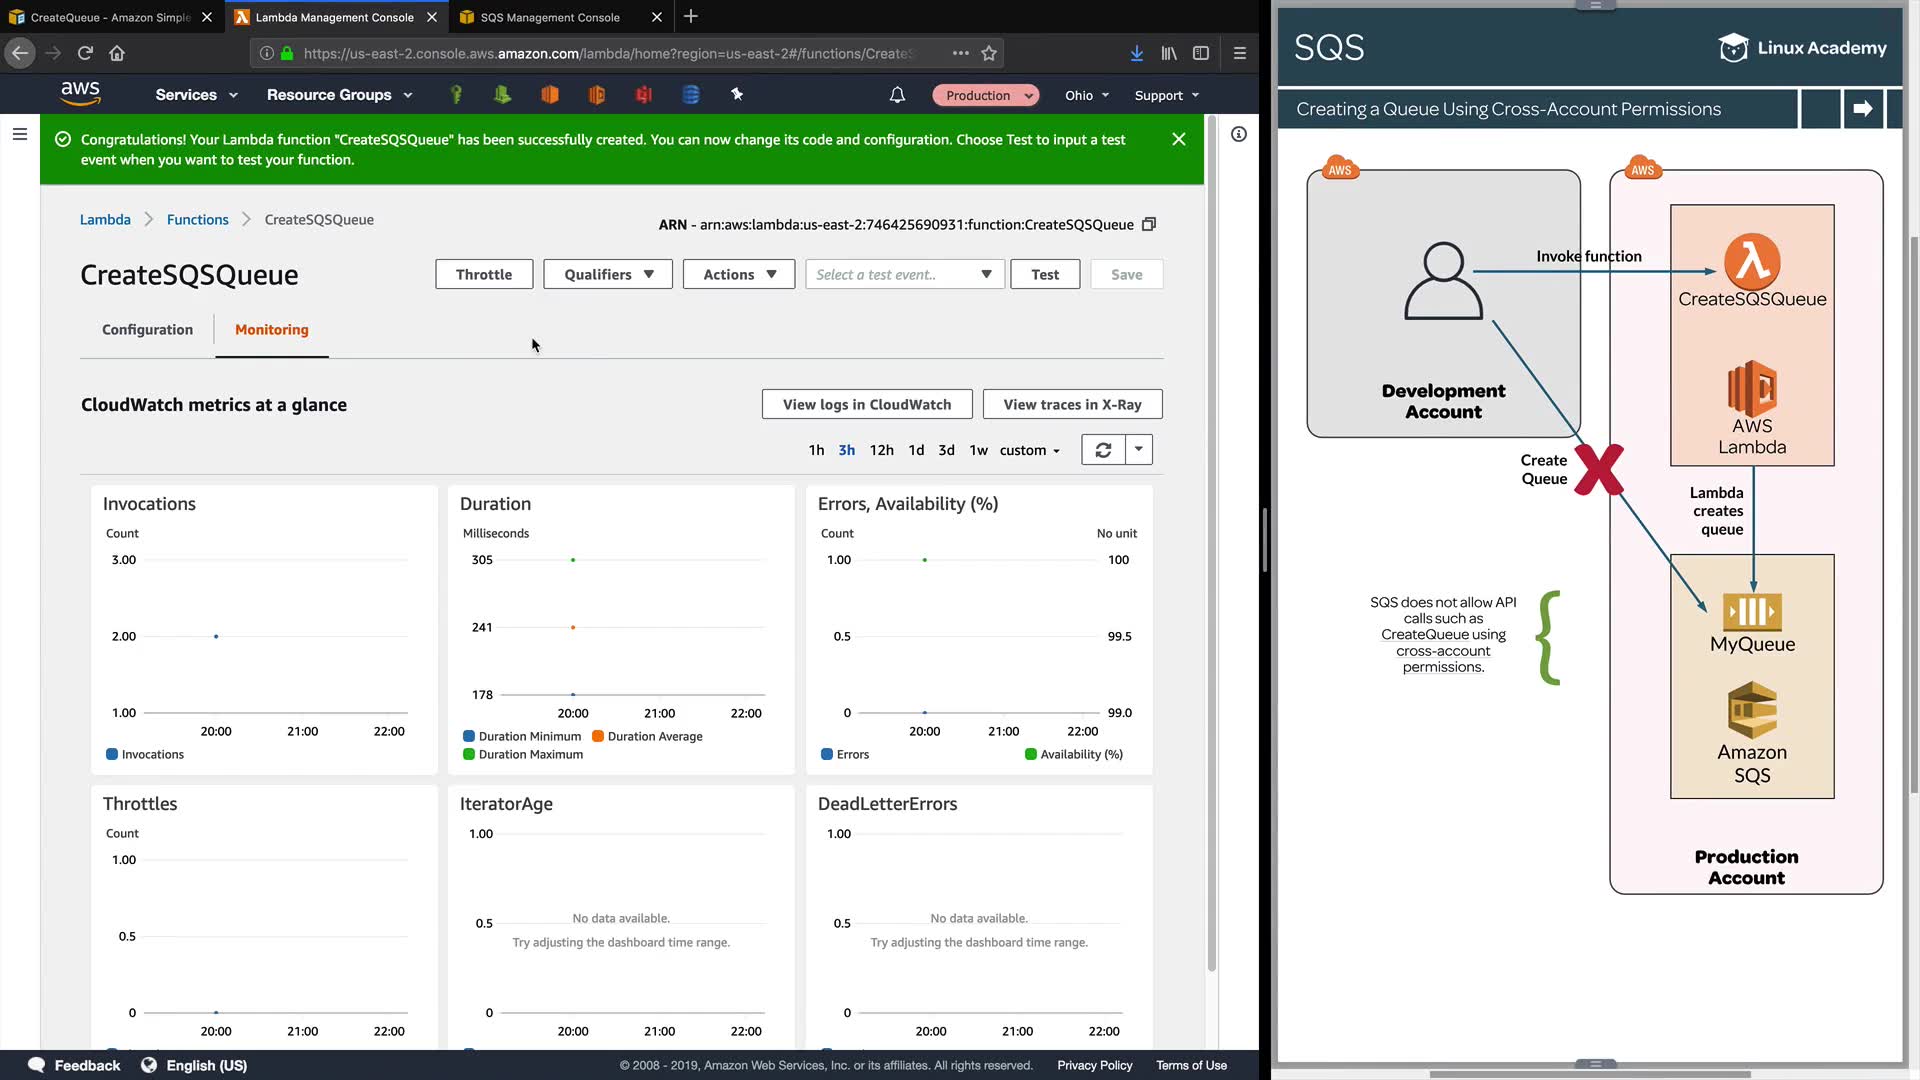Switch to SQS Management Console browser tab

pos(550,17)
